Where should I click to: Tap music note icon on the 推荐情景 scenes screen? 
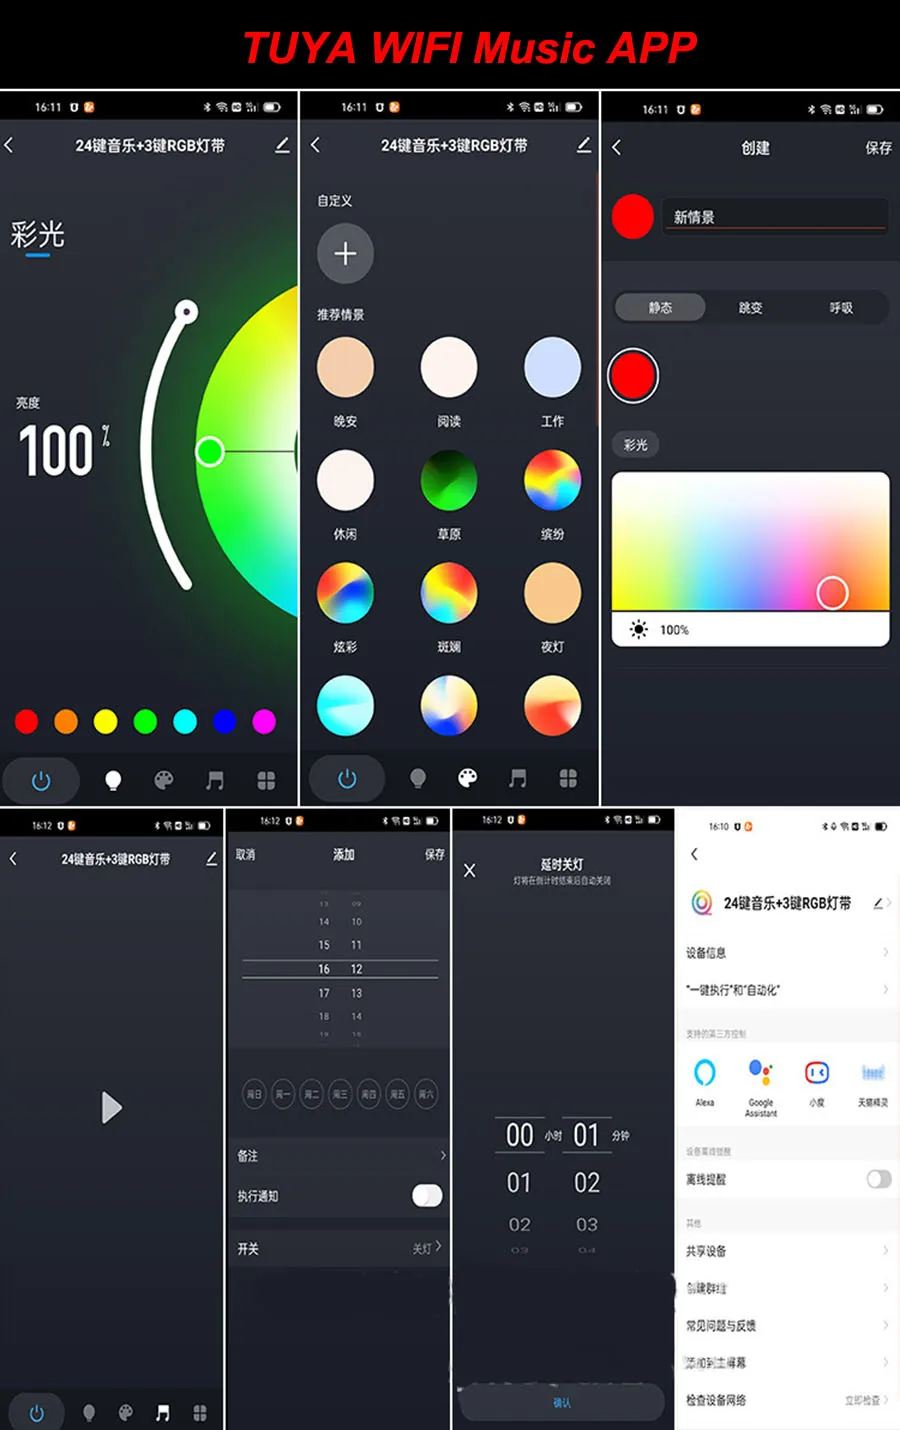click(517, 778)
